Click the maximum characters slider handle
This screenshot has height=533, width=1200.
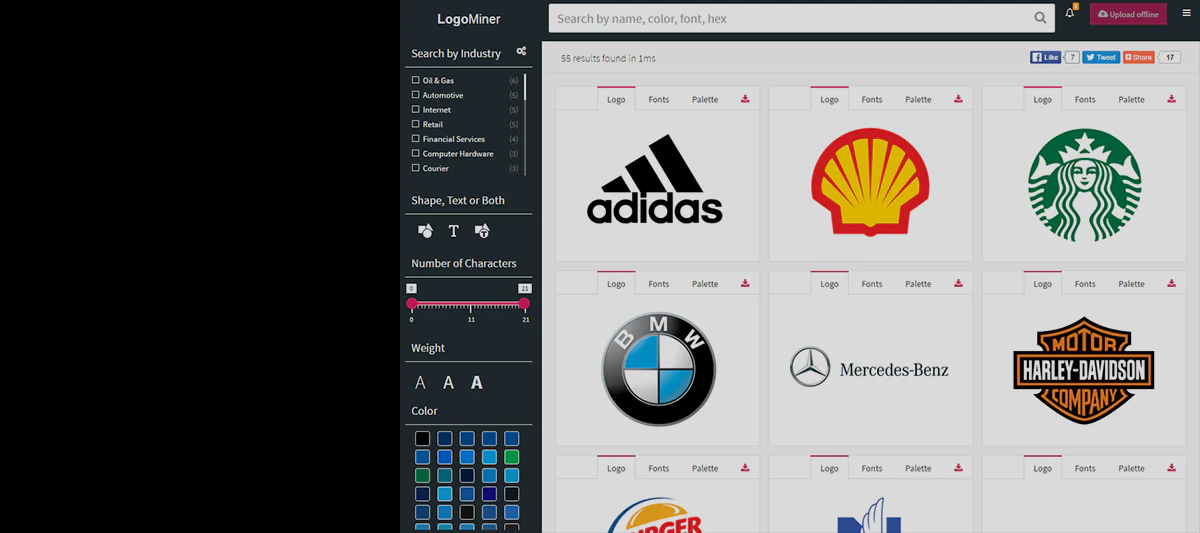point(524,303)
